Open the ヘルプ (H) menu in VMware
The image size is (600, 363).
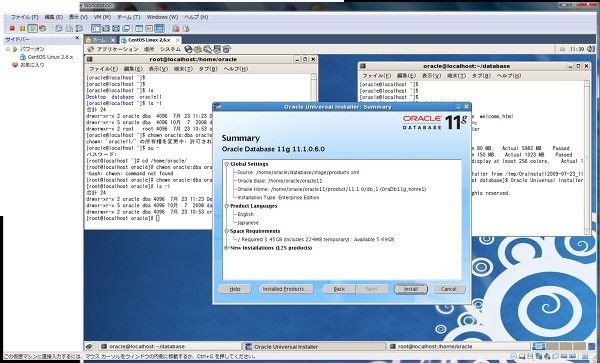click(196, 17)
